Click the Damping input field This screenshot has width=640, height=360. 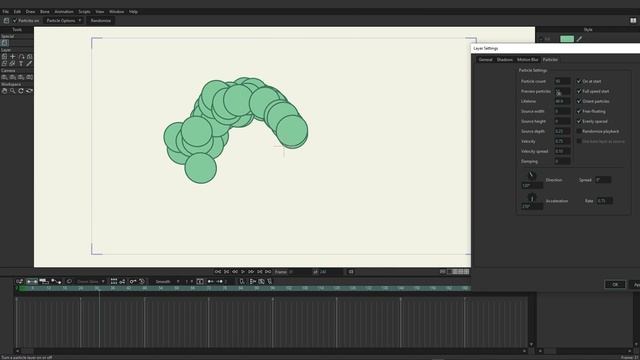click(562, 161)
